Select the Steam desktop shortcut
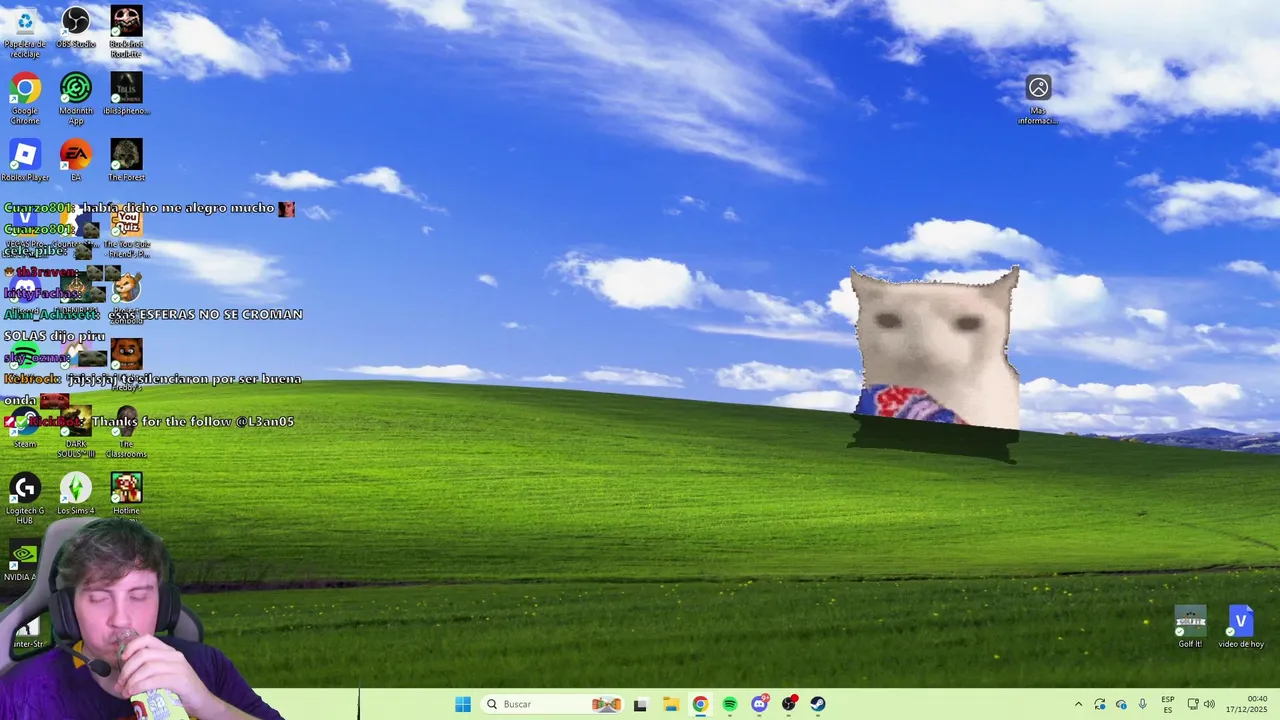Image resolution: width=1280 pixels, height=720 pixels. [x=25, y=428]
